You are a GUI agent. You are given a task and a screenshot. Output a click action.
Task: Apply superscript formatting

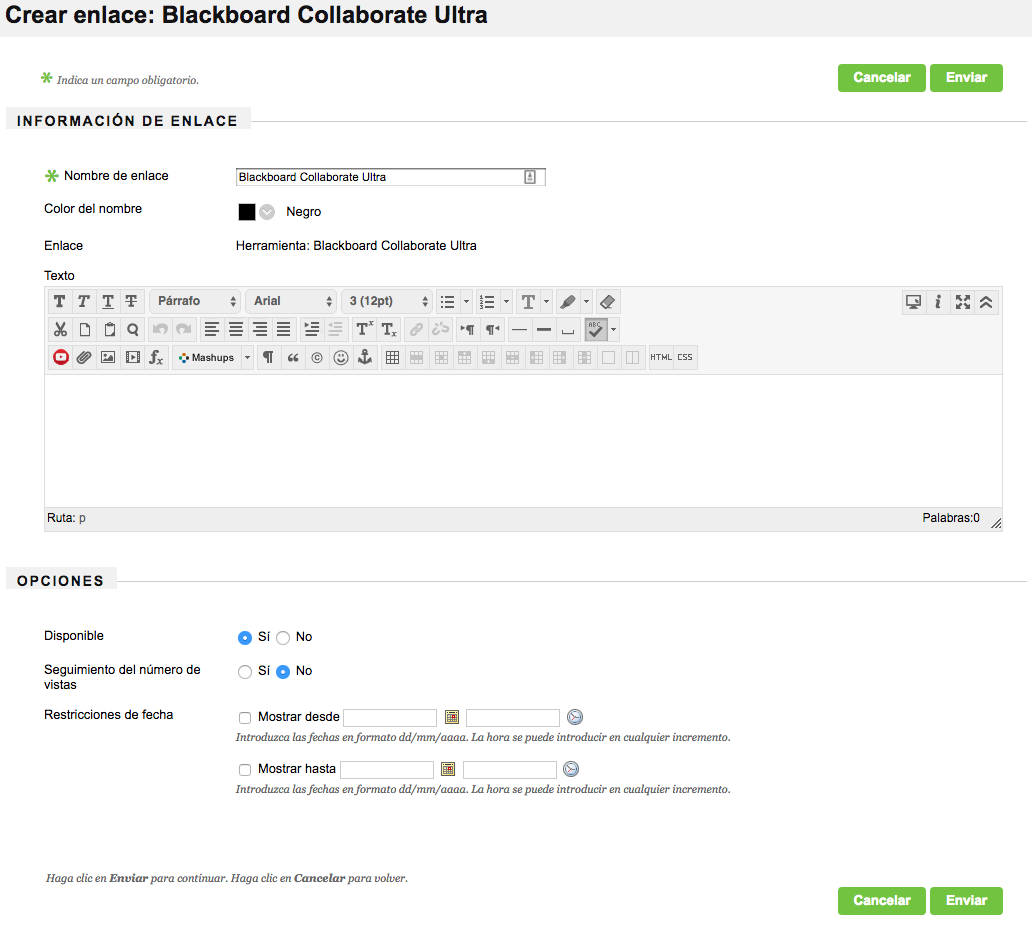click(x=364, y=329)
